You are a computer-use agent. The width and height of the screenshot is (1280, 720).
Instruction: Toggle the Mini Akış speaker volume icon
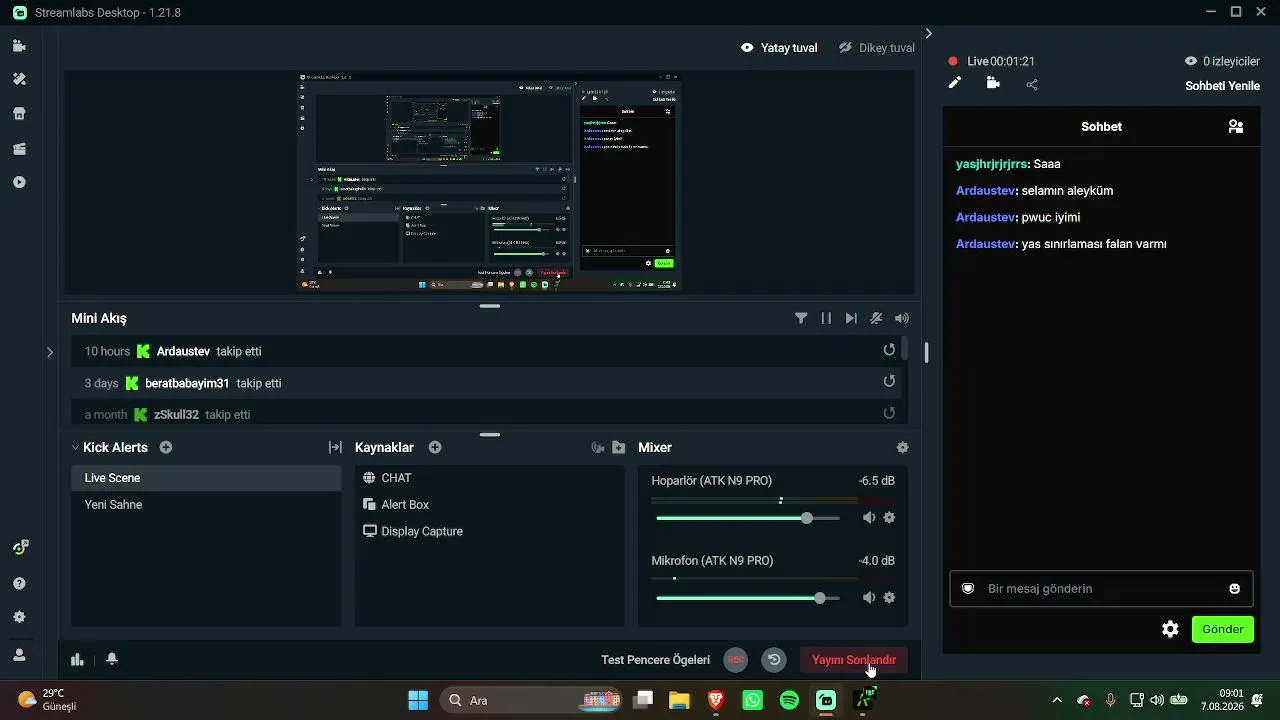pos(902,318)
